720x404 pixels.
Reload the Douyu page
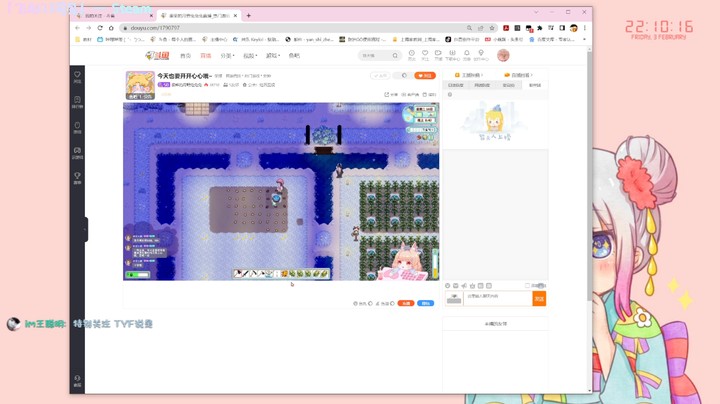100,28
